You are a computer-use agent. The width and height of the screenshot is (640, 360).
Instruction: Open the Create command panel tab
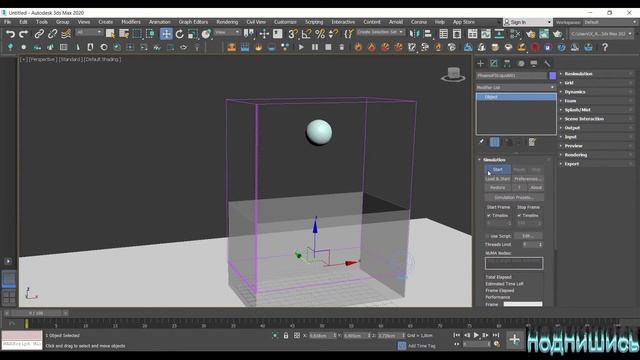[480, 63]
